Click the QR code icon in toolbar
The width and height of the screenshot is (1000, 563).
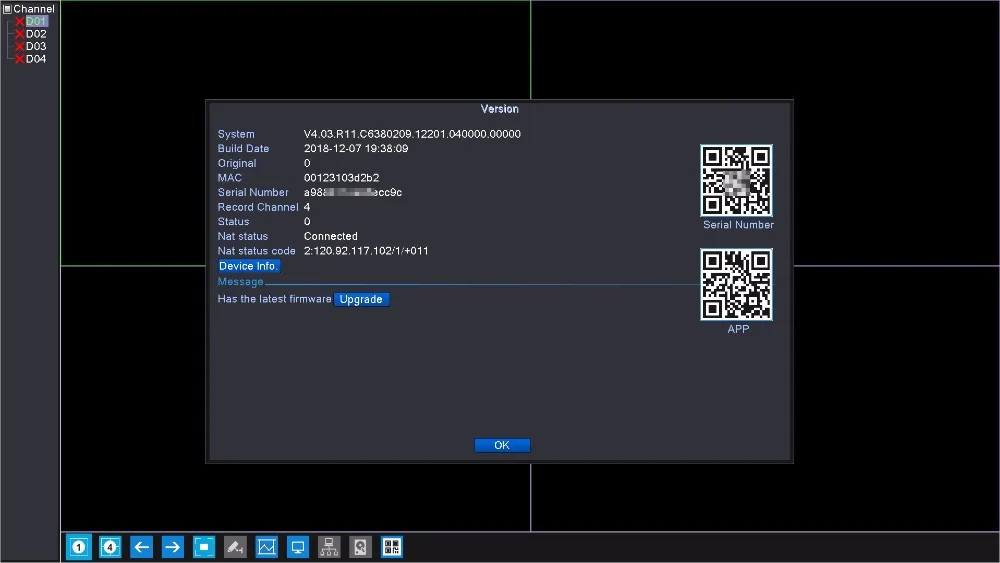click(391, 547)
